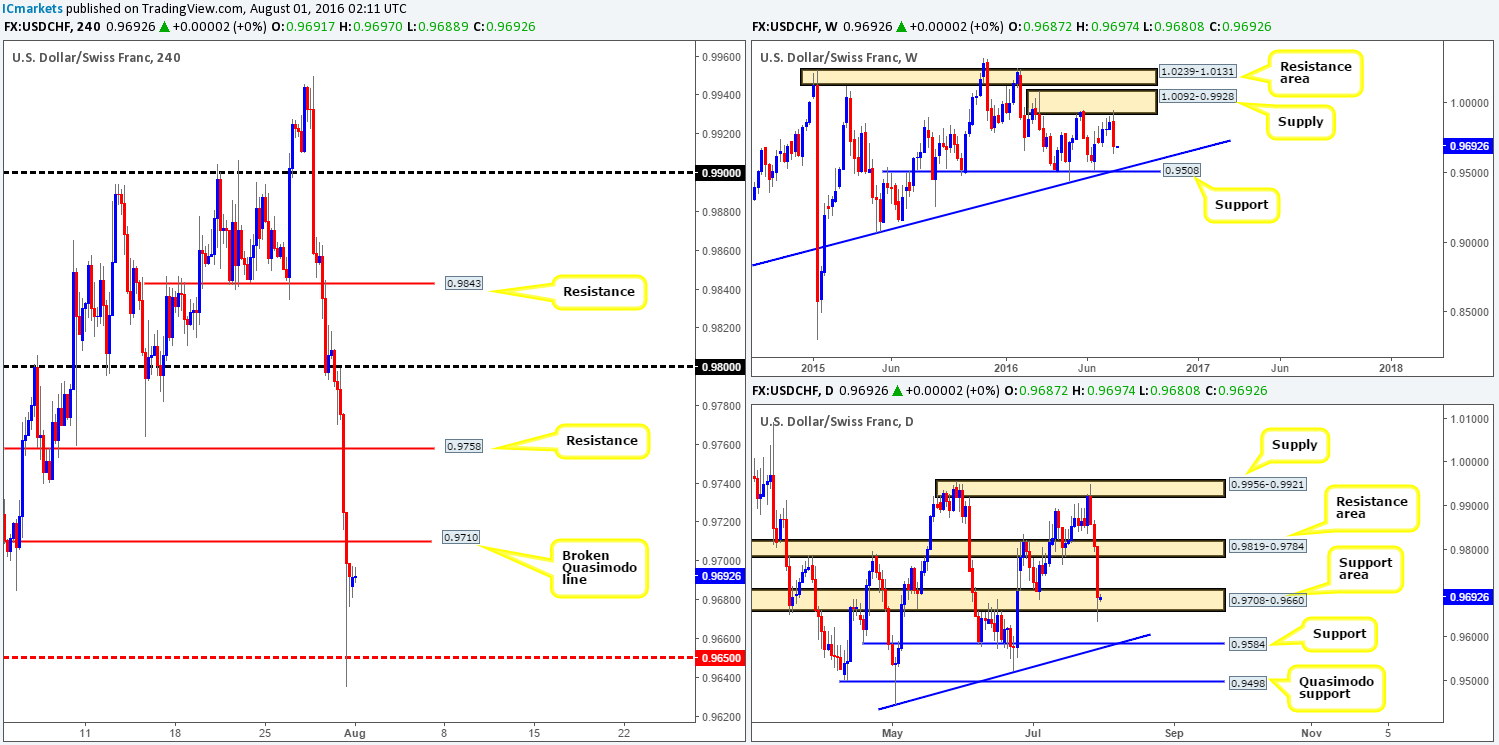The width and height of the screenshot is (1499, 745).
Task: Click the 0.99600 axis value on 240 chart
Action: click(719, 56)
